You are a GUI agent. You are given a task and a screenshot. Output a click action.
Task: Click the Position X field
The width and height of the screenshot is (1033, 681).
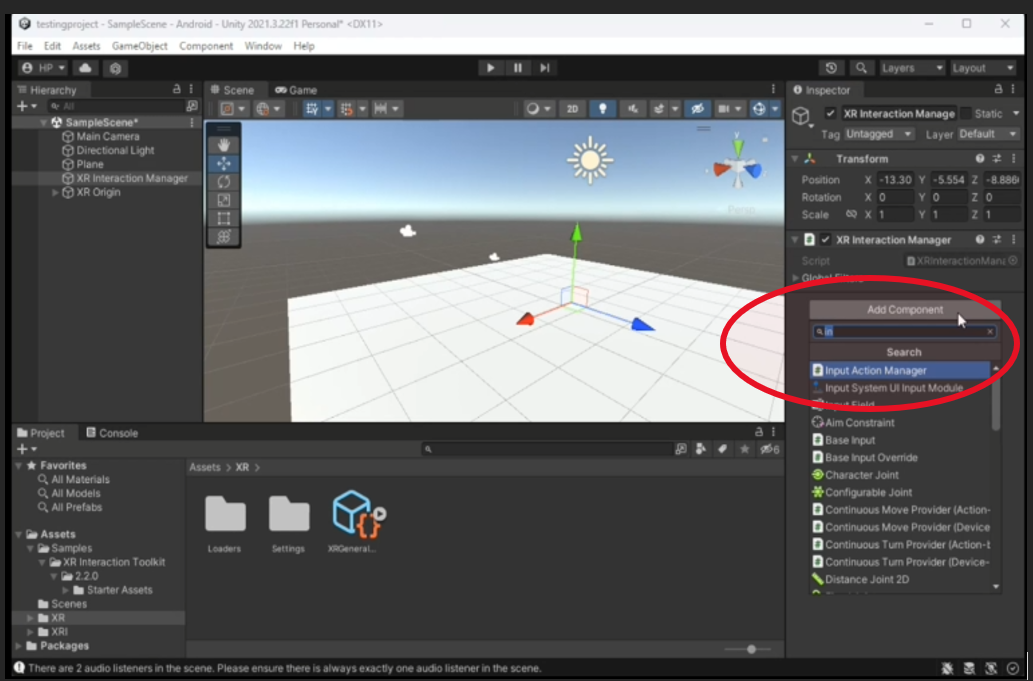click(x=896, y=179)
